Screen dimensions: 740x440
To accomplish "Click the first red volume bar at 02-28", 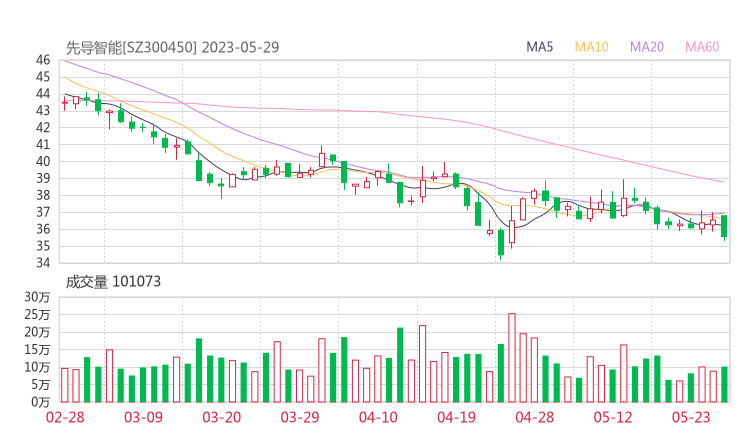I will (65, 385).
